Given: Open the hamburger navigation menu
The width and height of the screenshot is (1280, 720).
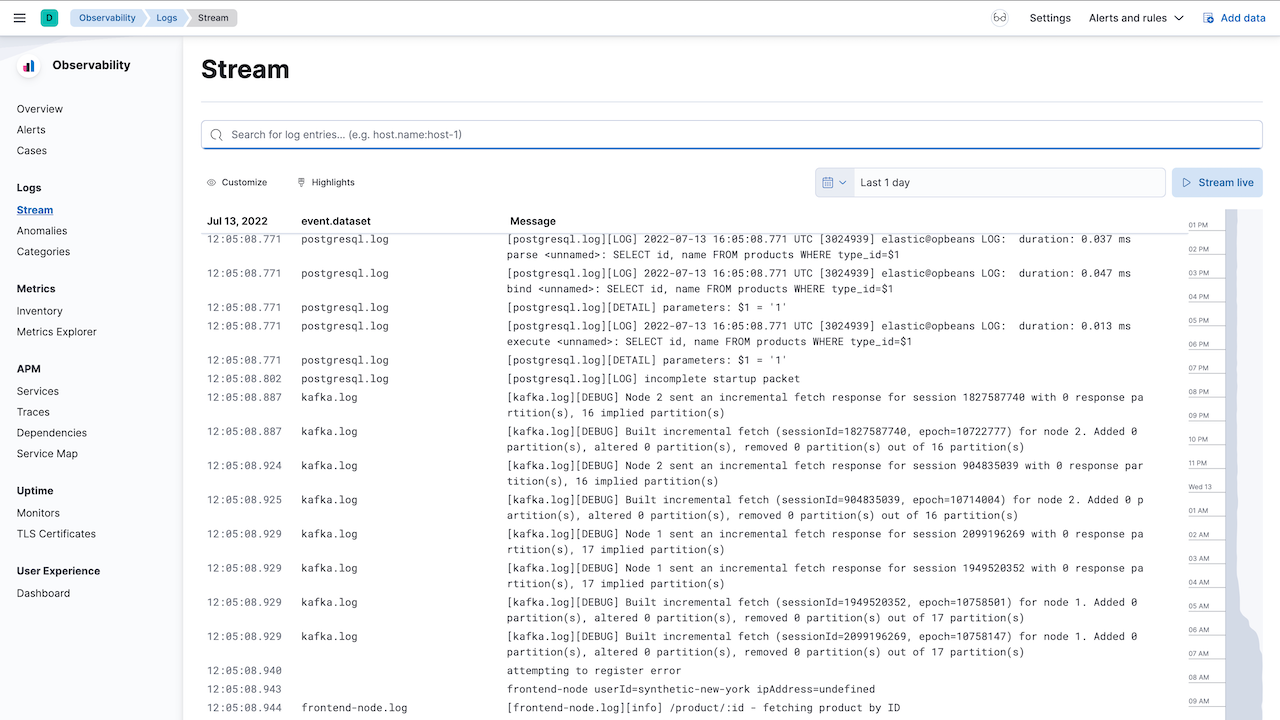Looking at the screenshot, I should [20, 18].
